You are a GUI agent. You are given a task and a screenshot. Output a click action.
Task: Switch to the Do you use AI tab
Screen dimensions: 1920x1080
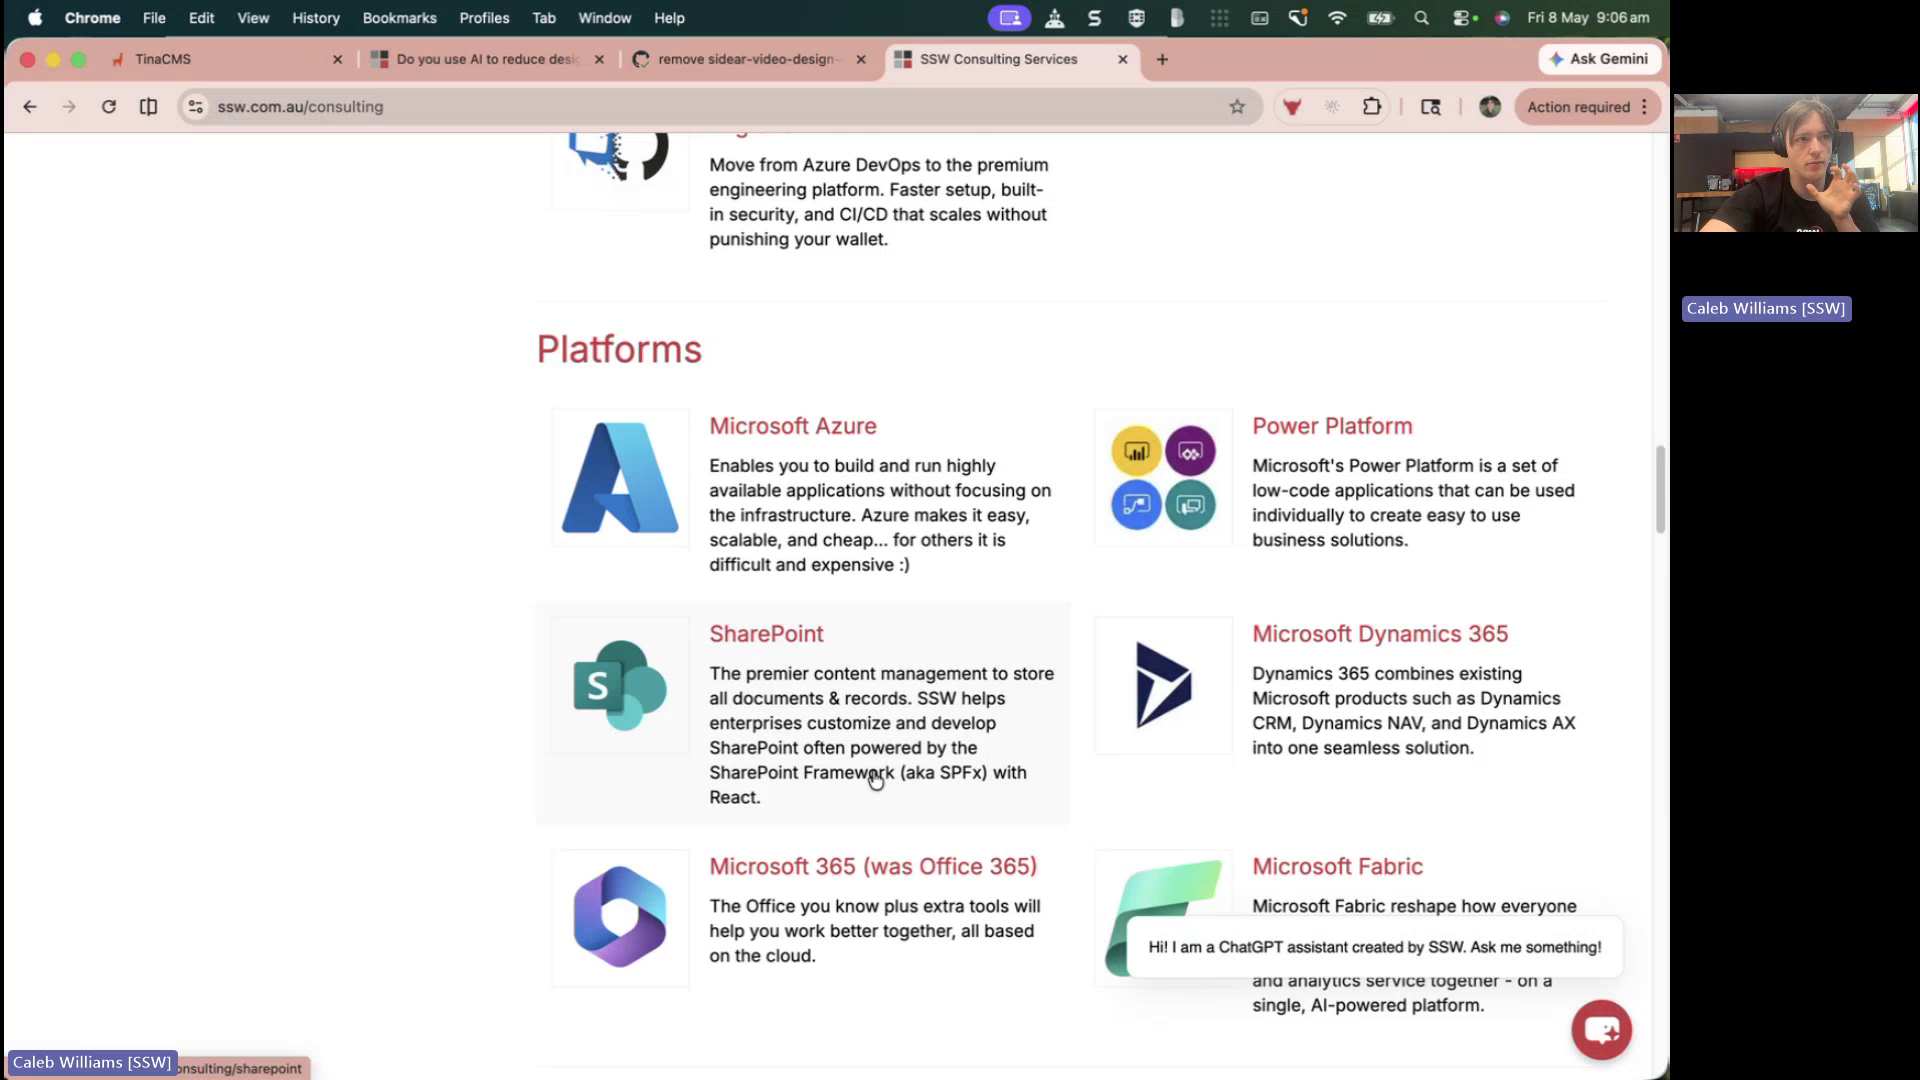[487, 59]
